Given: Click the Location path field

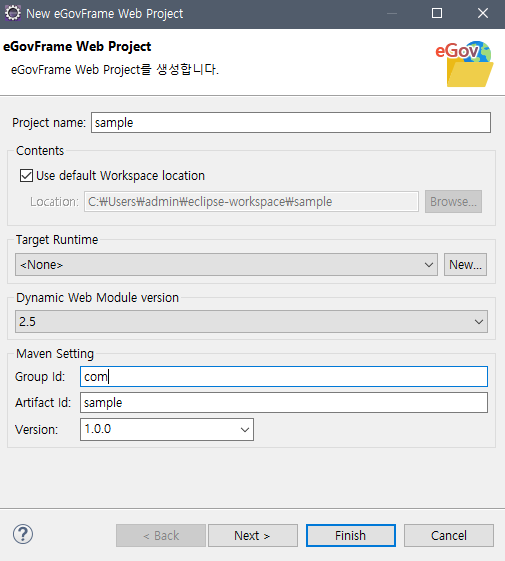Looking at the screenshot, I should [x=251, y=202].
